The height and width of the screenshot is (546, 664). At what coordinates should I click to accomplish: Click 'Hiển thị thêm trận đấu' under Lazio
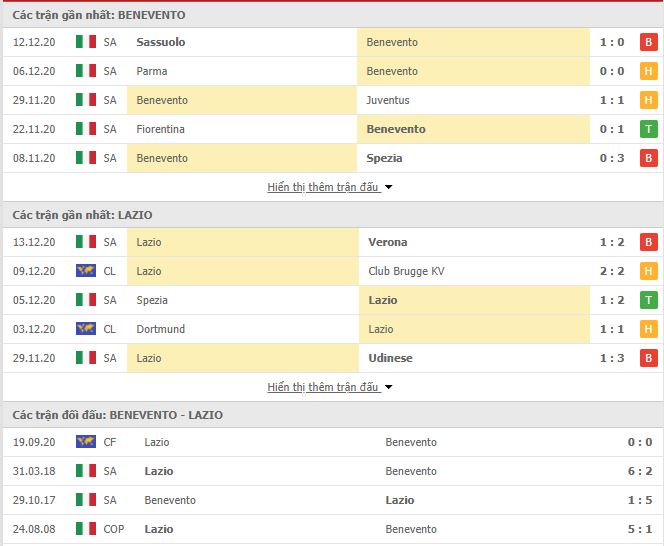[323, 387]
